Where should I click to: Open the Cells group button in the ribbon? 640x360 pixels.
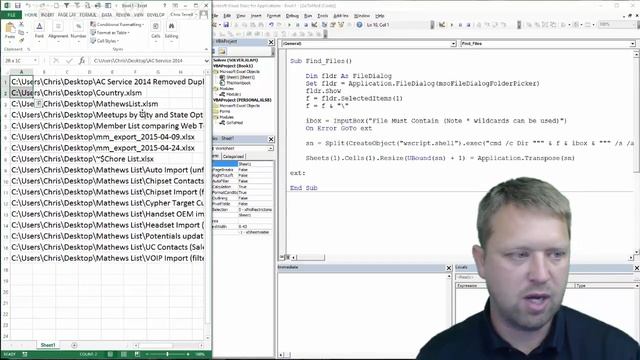pos(156,30)
